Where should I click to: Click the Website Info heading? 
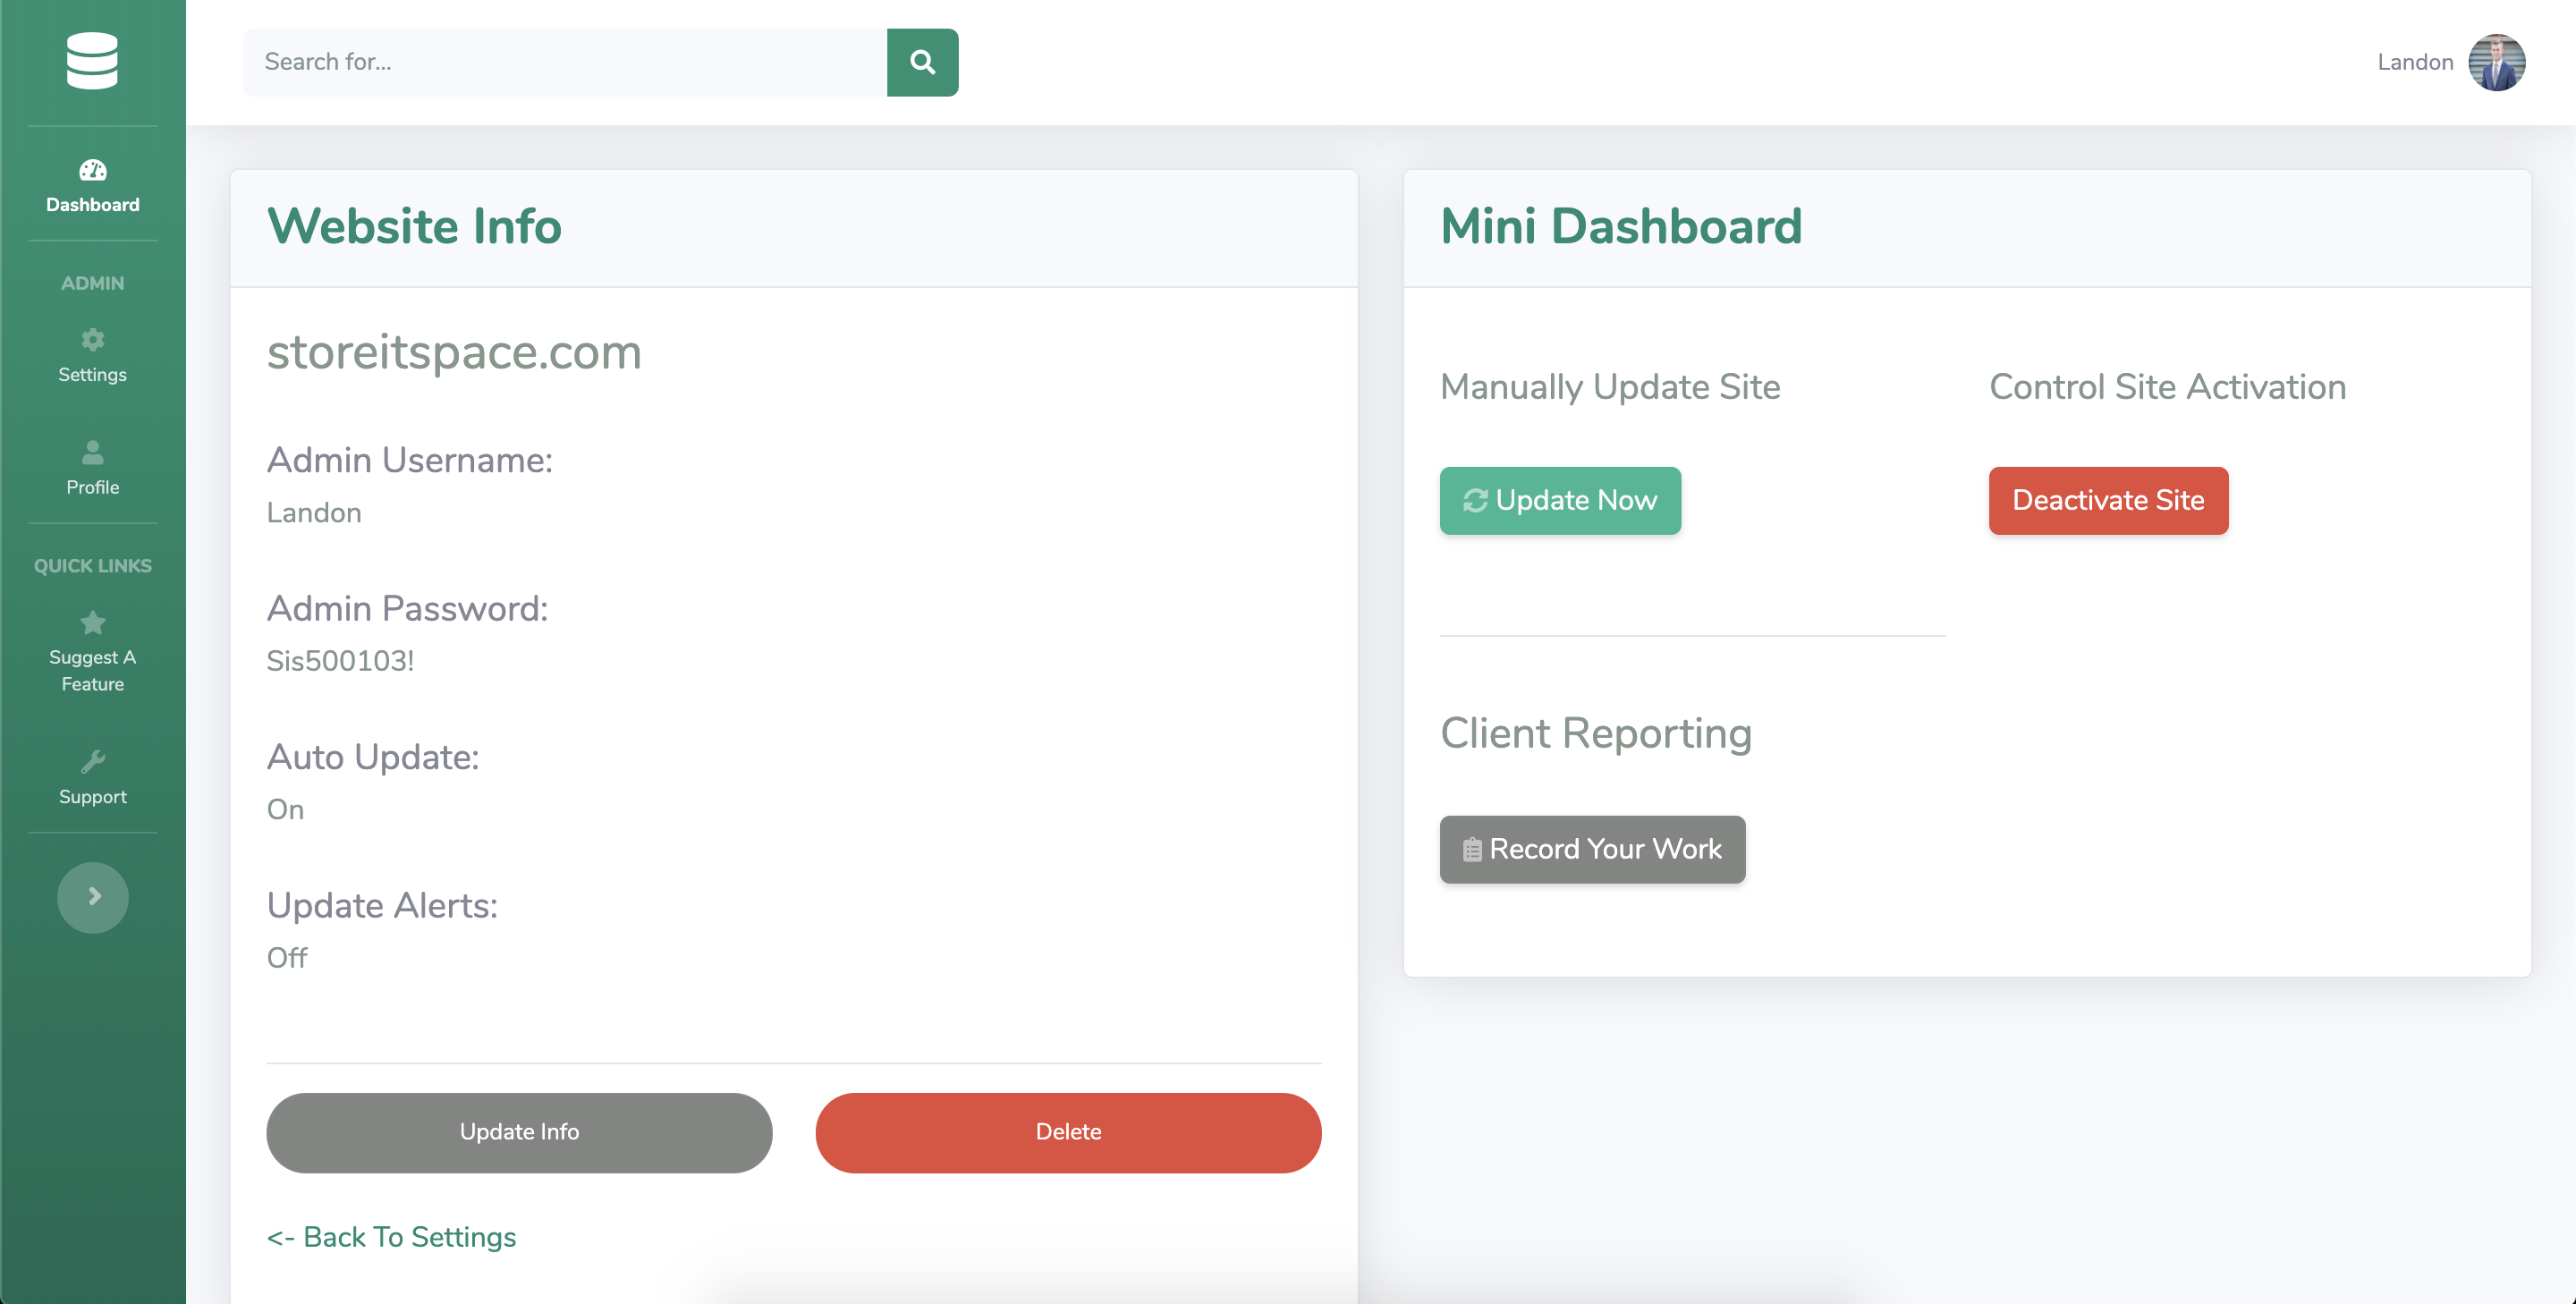pos(414,226)
